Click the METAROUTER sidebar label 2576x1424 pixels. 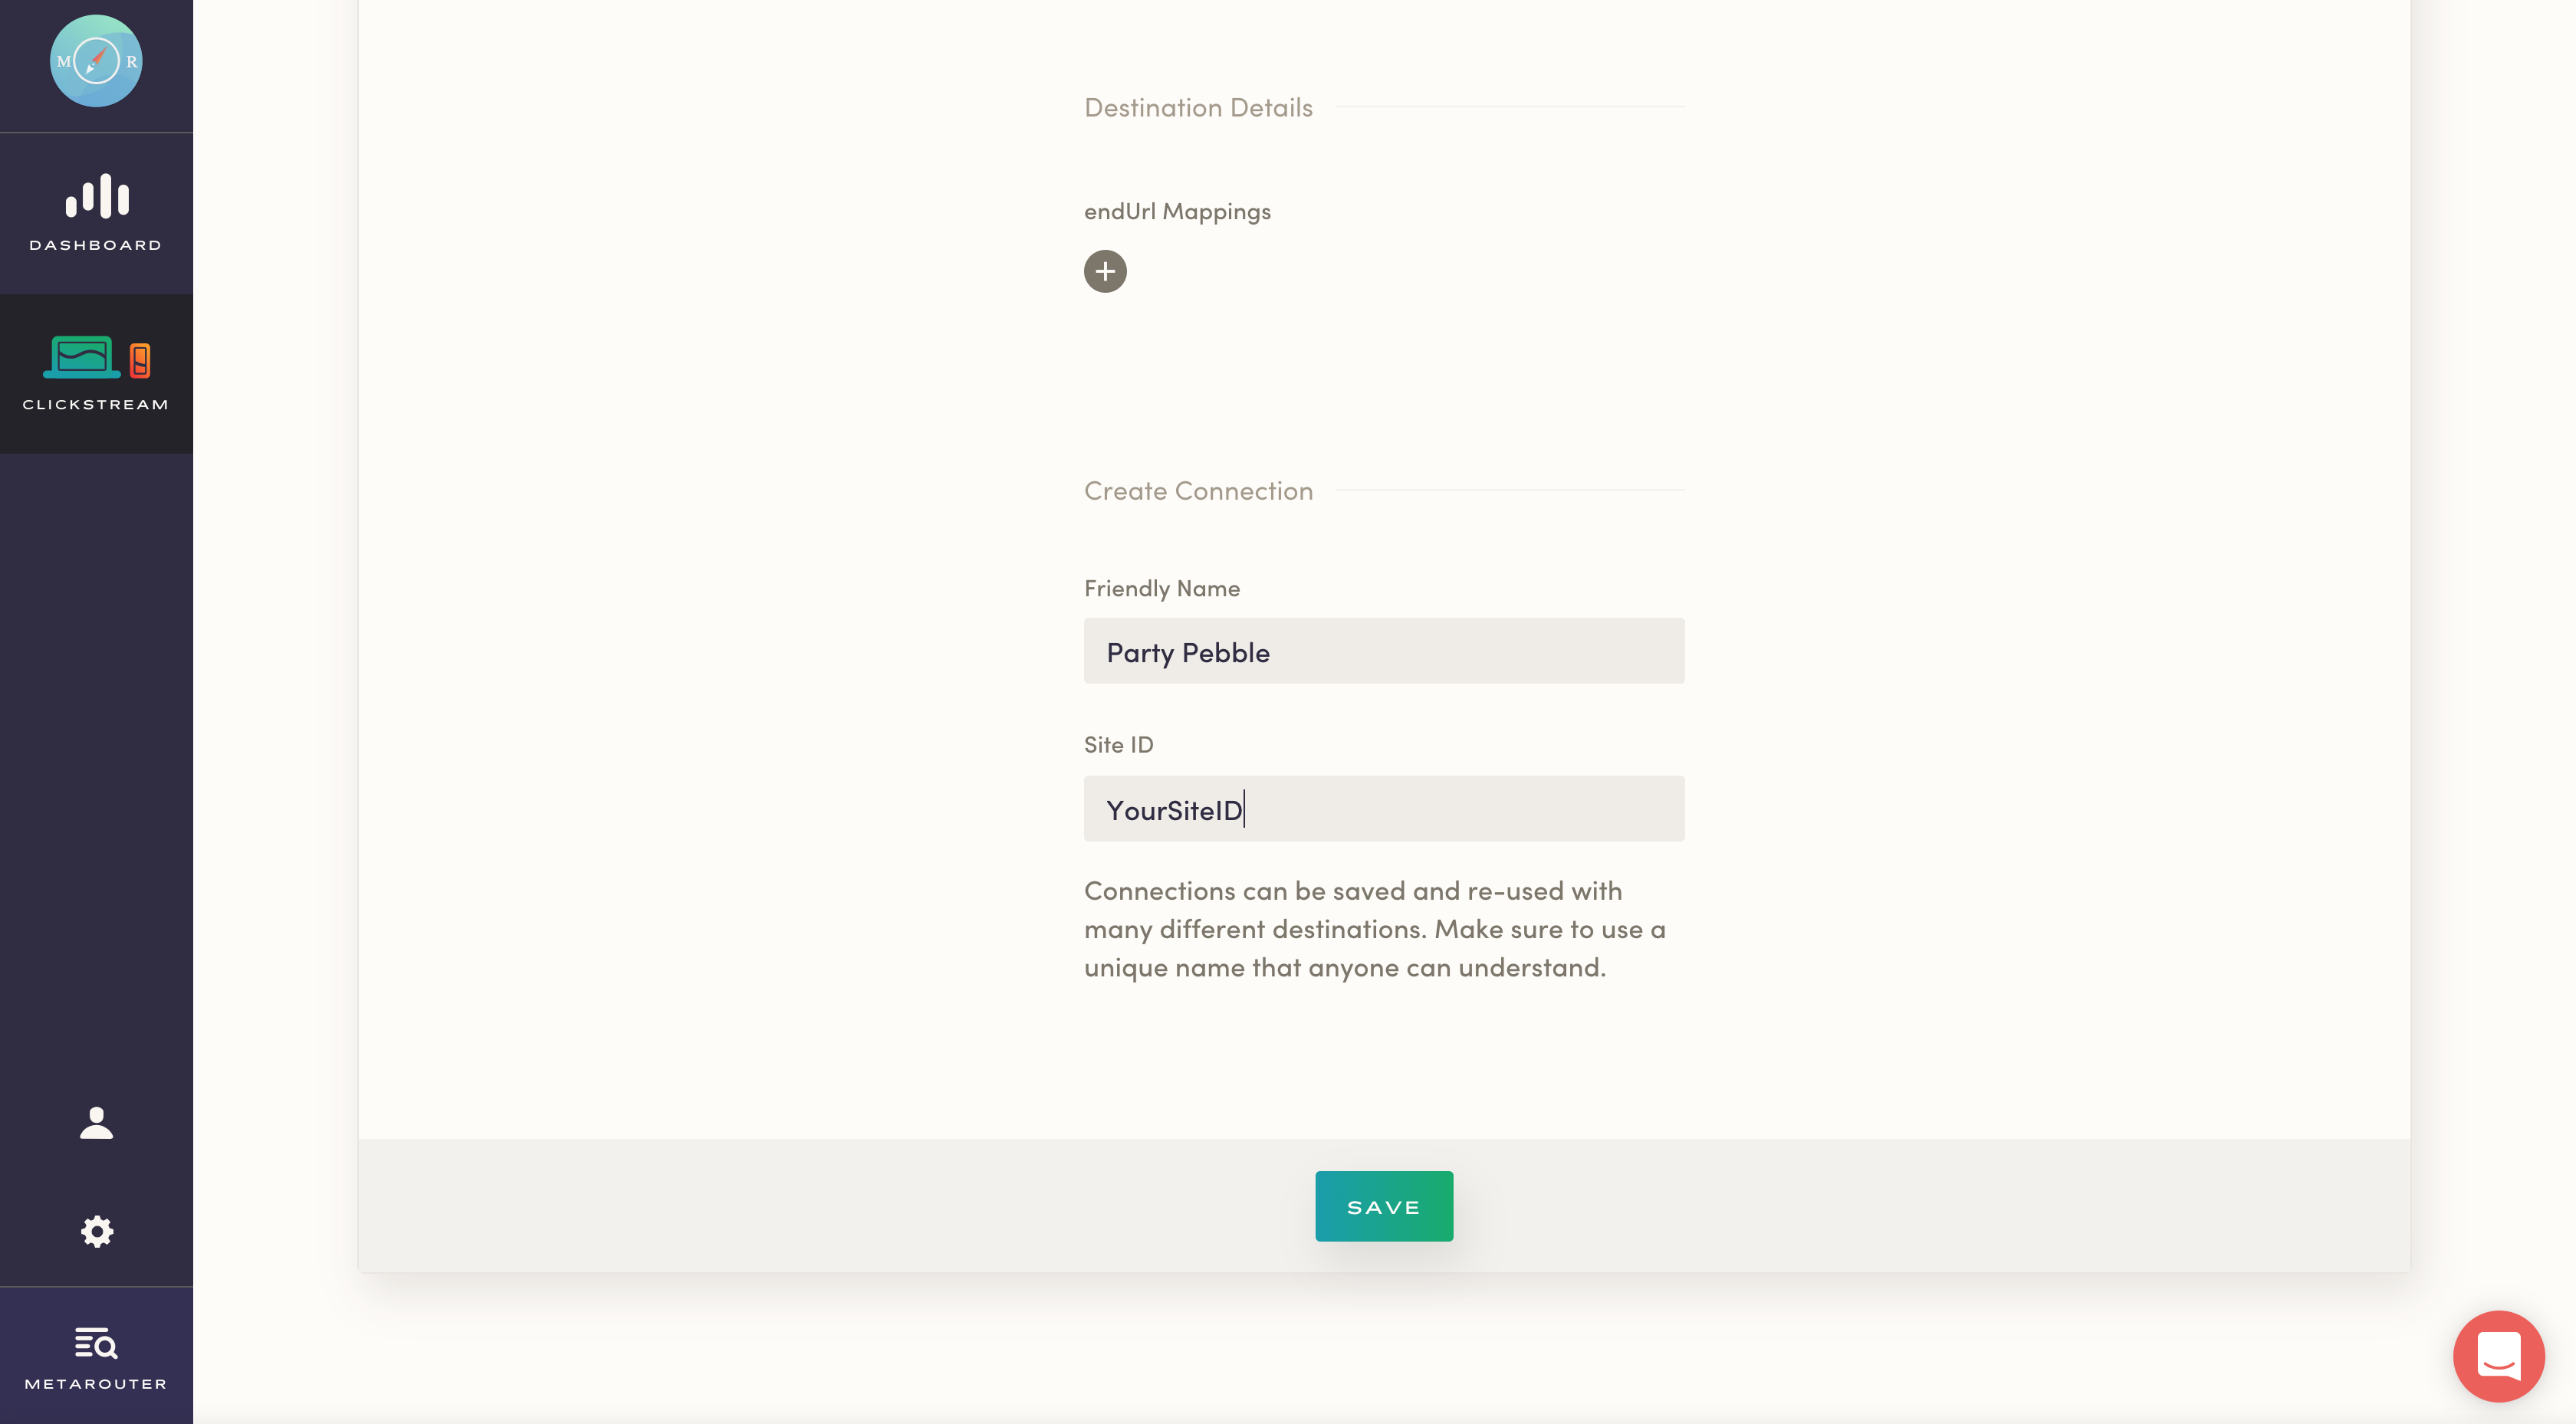point(96,1384)
